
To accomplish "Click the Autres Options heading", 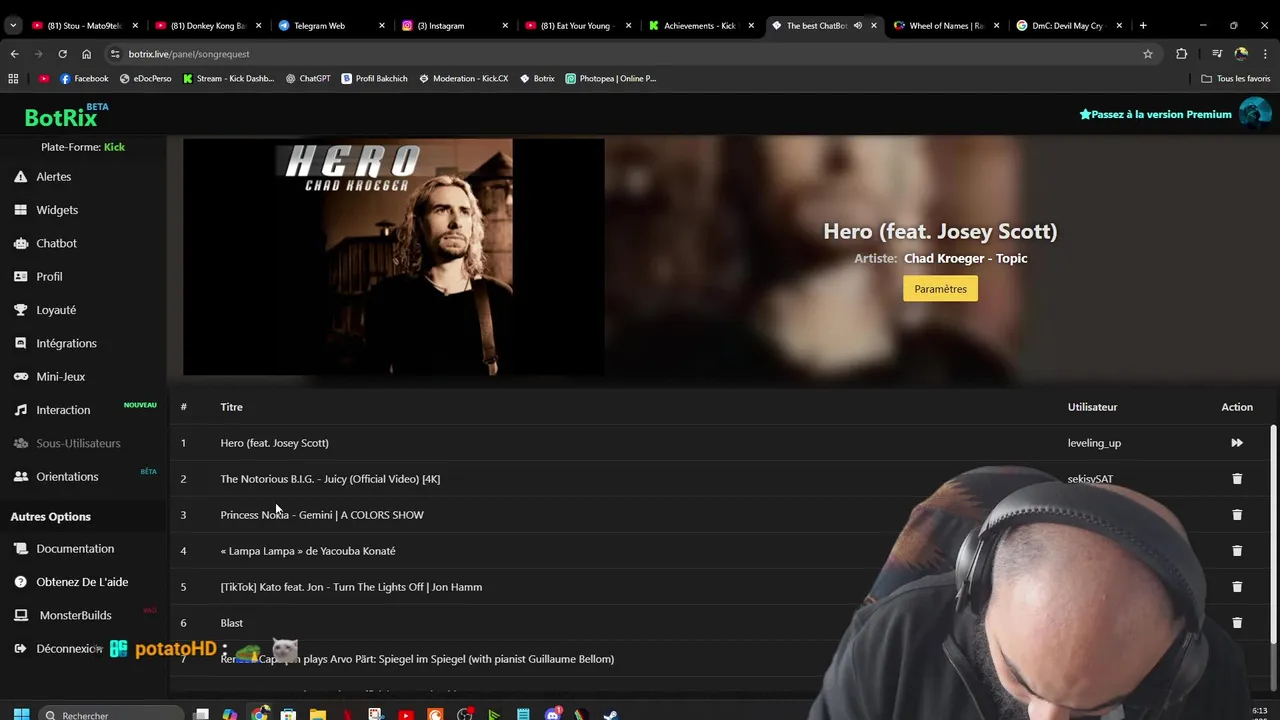I will click(50, 516).
